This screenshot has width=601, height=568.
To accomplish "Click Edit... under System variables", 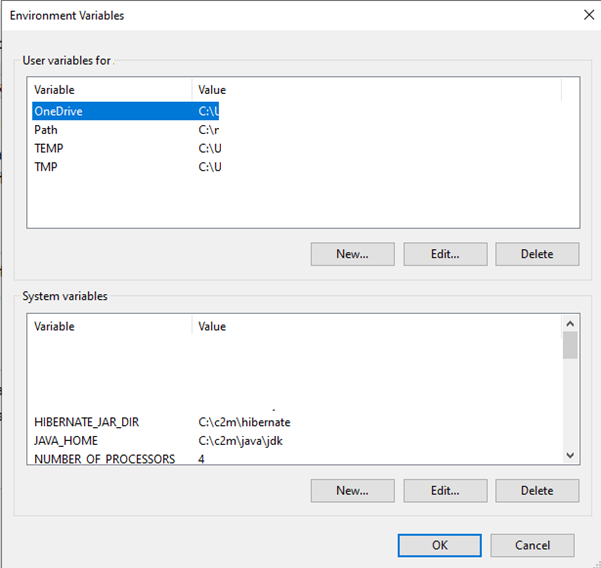I will [x=445, y=490].
